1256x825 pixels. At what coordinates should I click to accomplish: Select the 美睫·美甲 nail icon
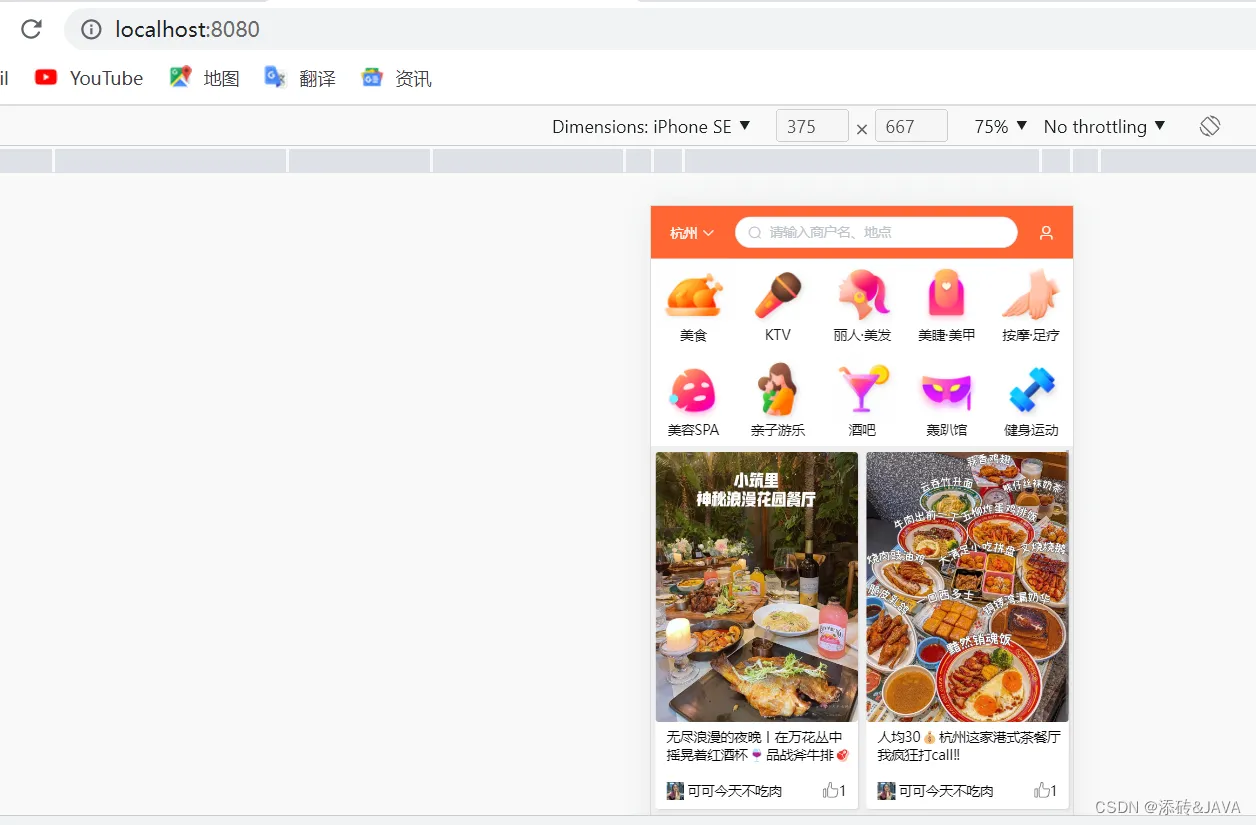tap(946, 295)
